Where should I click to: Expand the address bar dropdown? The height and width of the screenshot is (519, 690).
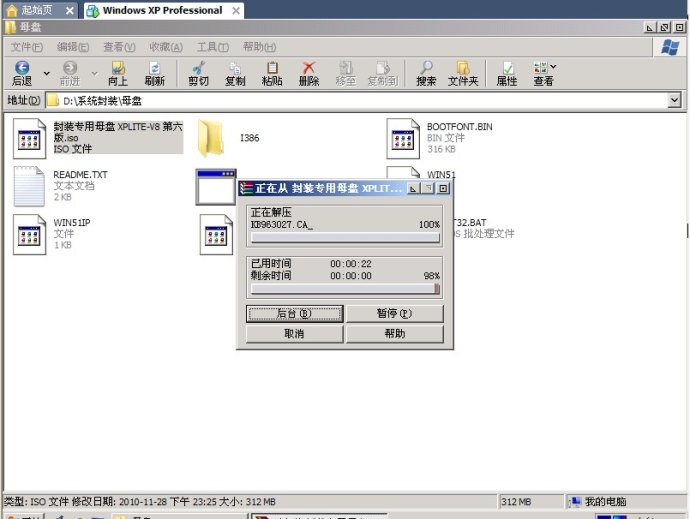[674, 100]
